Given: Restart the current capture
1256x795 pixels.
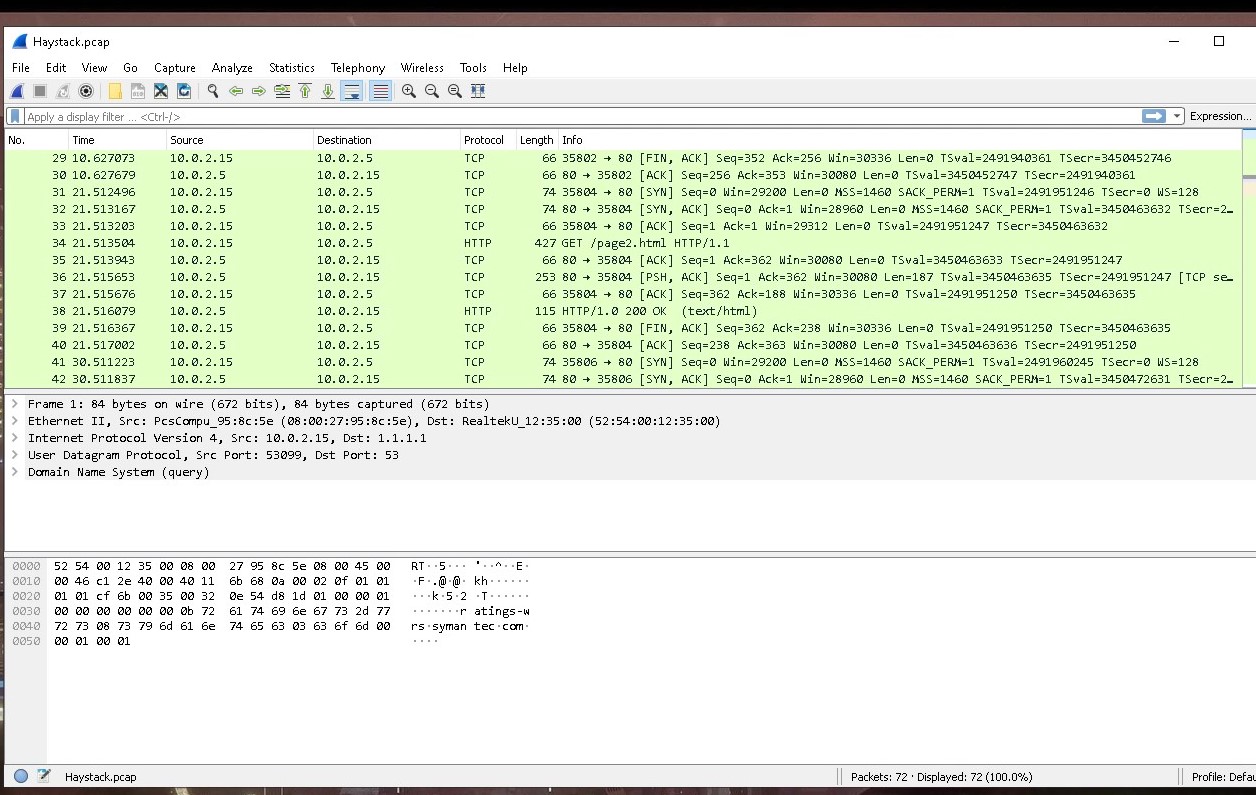Looking at the screenshot, I should [63, 91].
